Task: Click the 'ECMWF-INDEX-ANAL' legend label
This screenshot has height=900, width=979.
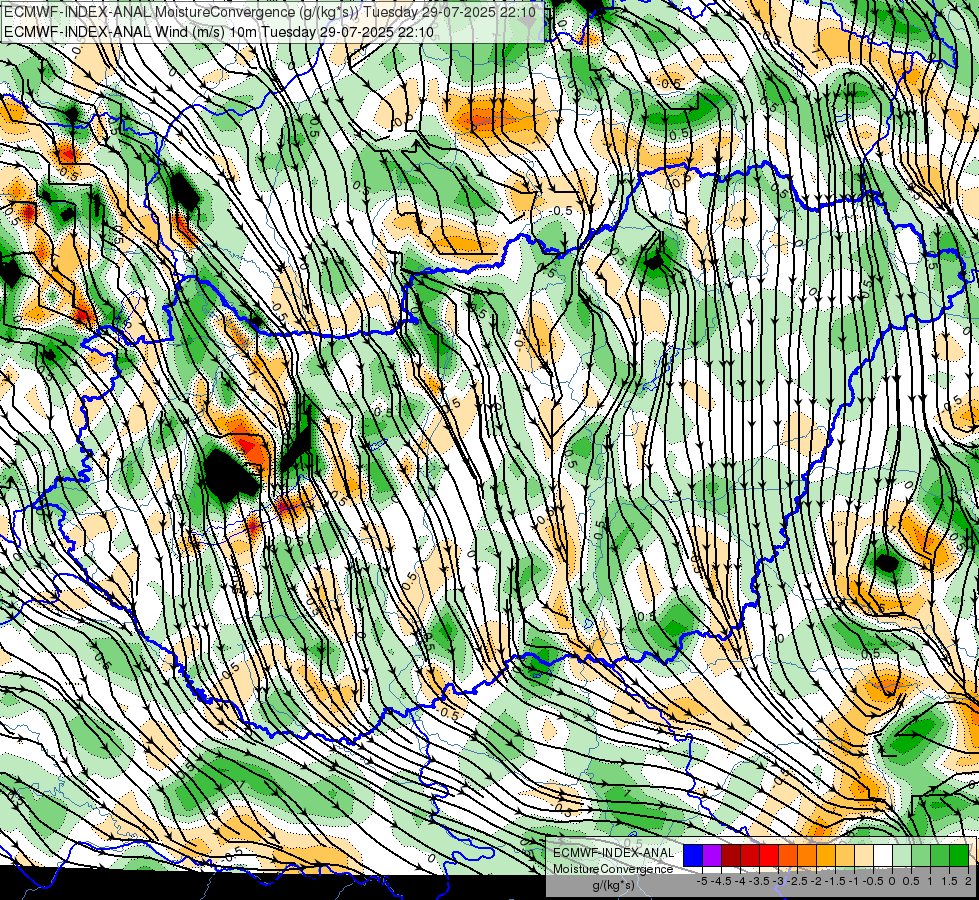Action: pos(613,853)
